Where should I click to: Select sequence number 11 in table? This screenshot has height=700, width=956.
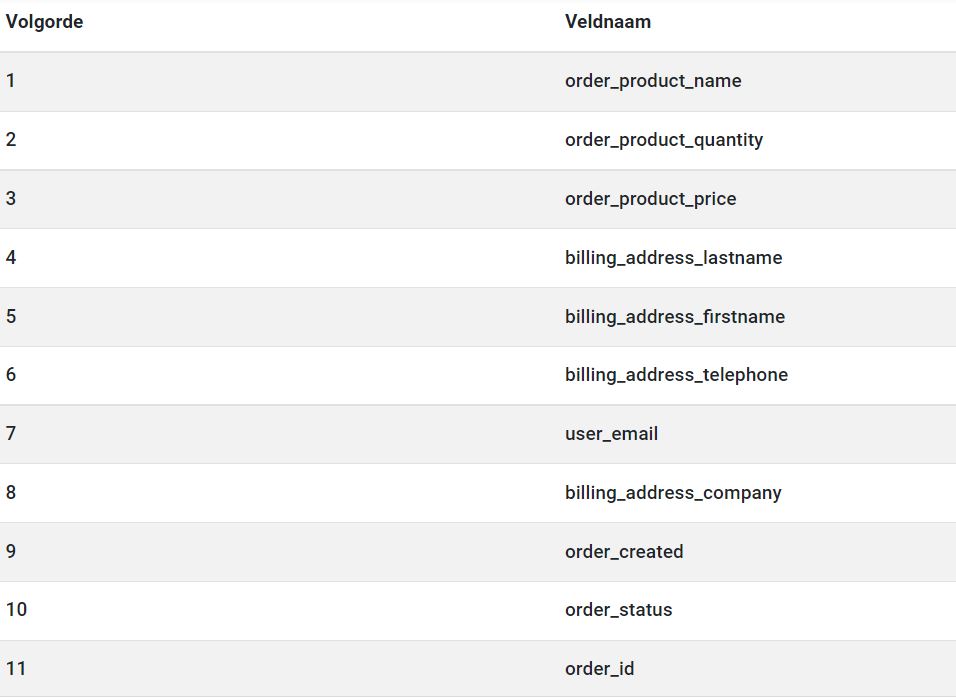[16, 669]
